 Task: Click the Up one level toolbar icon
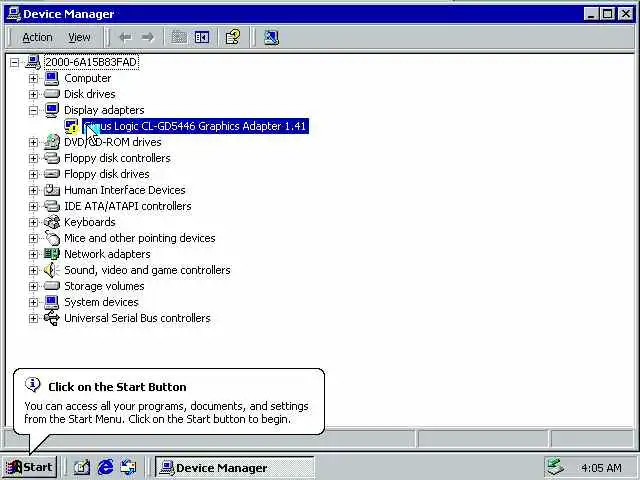179,38
